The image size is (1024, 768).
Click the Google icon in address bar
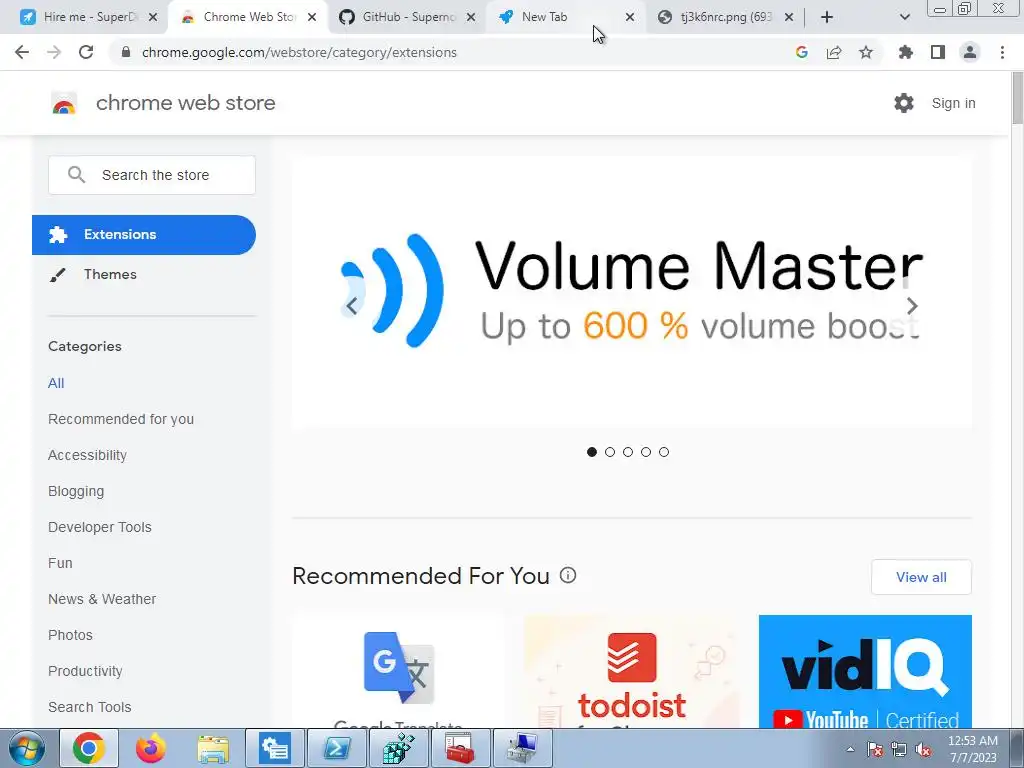coord(801,52)
